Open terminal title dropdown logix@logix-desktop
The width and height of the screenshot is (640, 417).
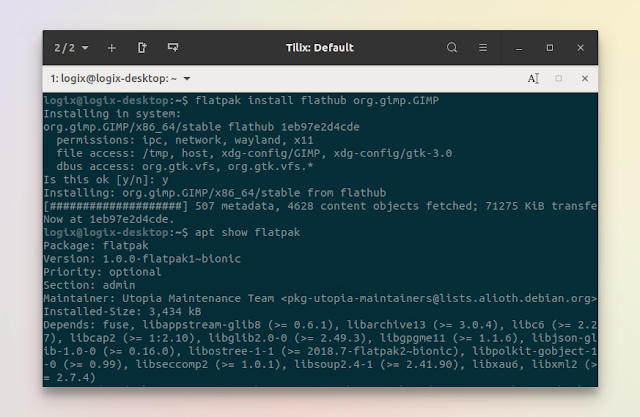120,78
